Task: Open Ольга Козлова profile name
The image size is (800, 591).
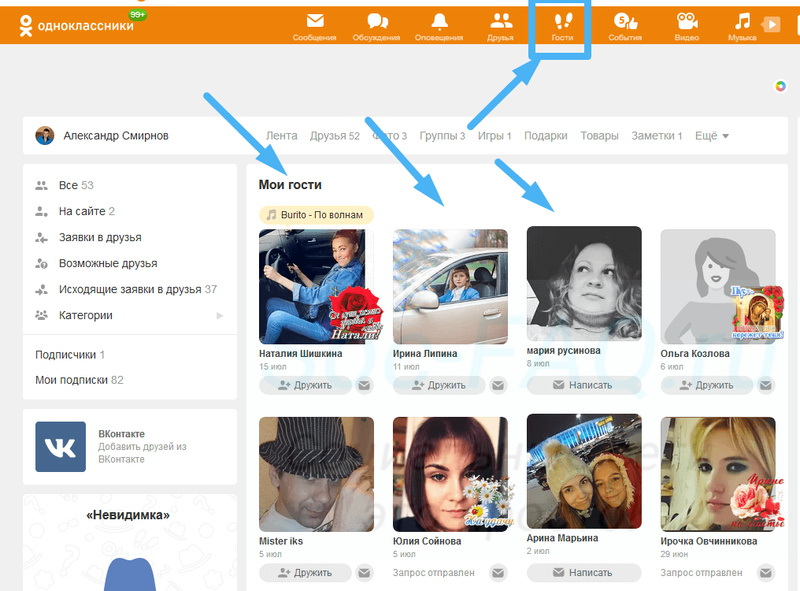Action: [x=695, y=354]
